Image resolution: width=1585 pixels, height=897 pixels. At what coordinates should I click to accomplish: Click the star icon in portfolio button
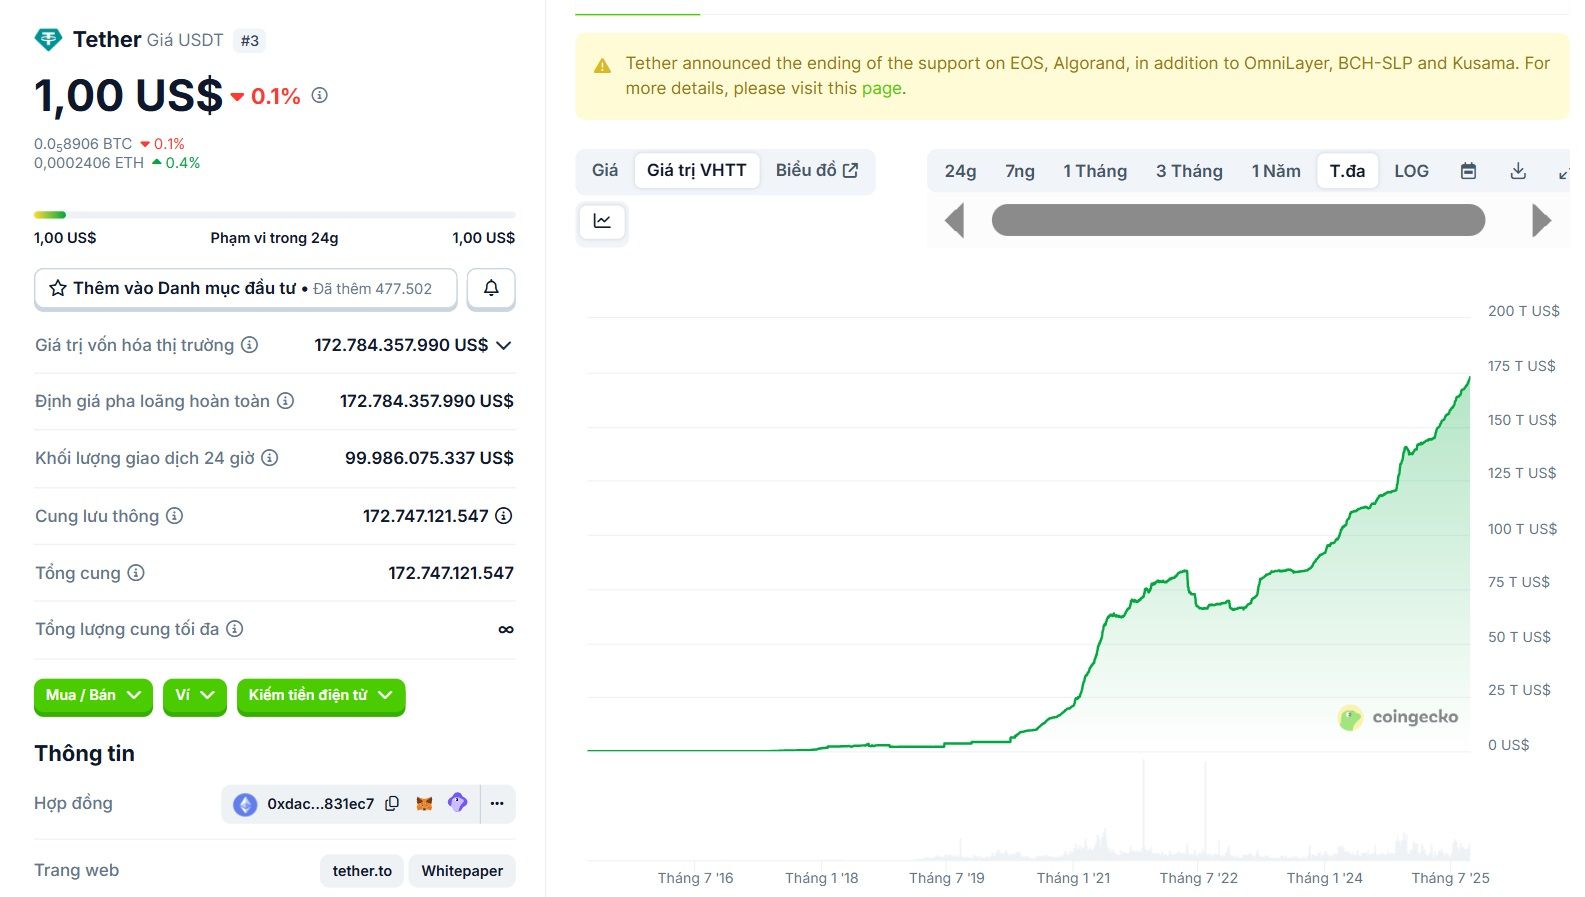(x=58, y=288)
